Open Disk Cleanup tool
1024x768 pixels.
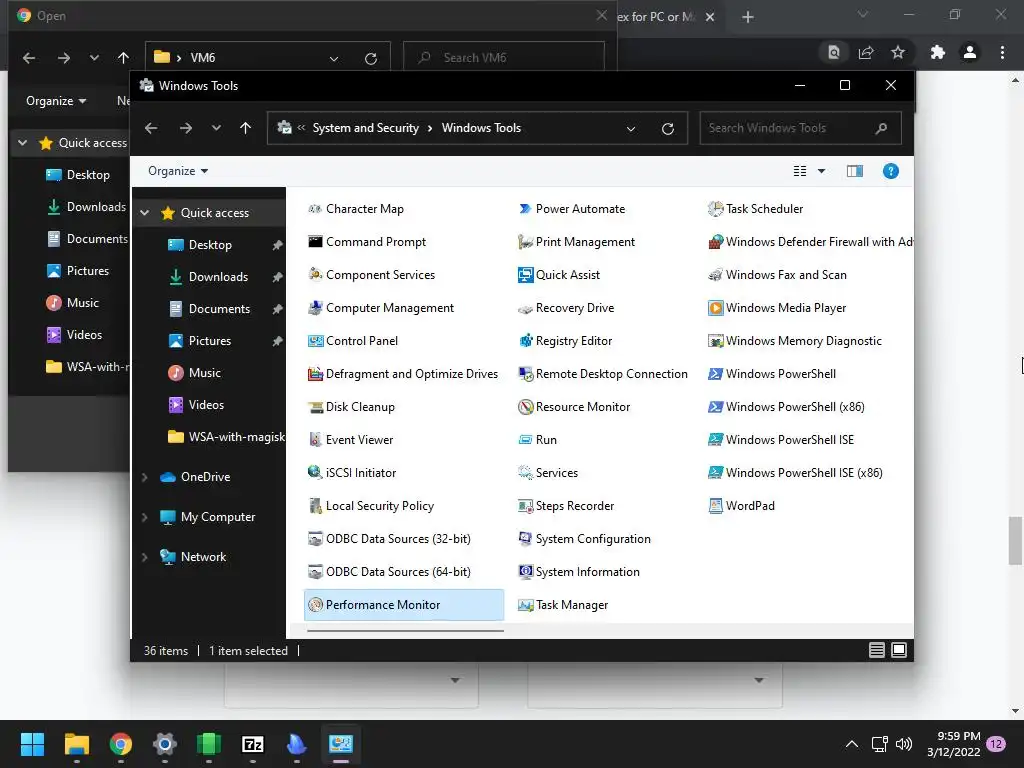pyautogui.click(x=351, y=407)
